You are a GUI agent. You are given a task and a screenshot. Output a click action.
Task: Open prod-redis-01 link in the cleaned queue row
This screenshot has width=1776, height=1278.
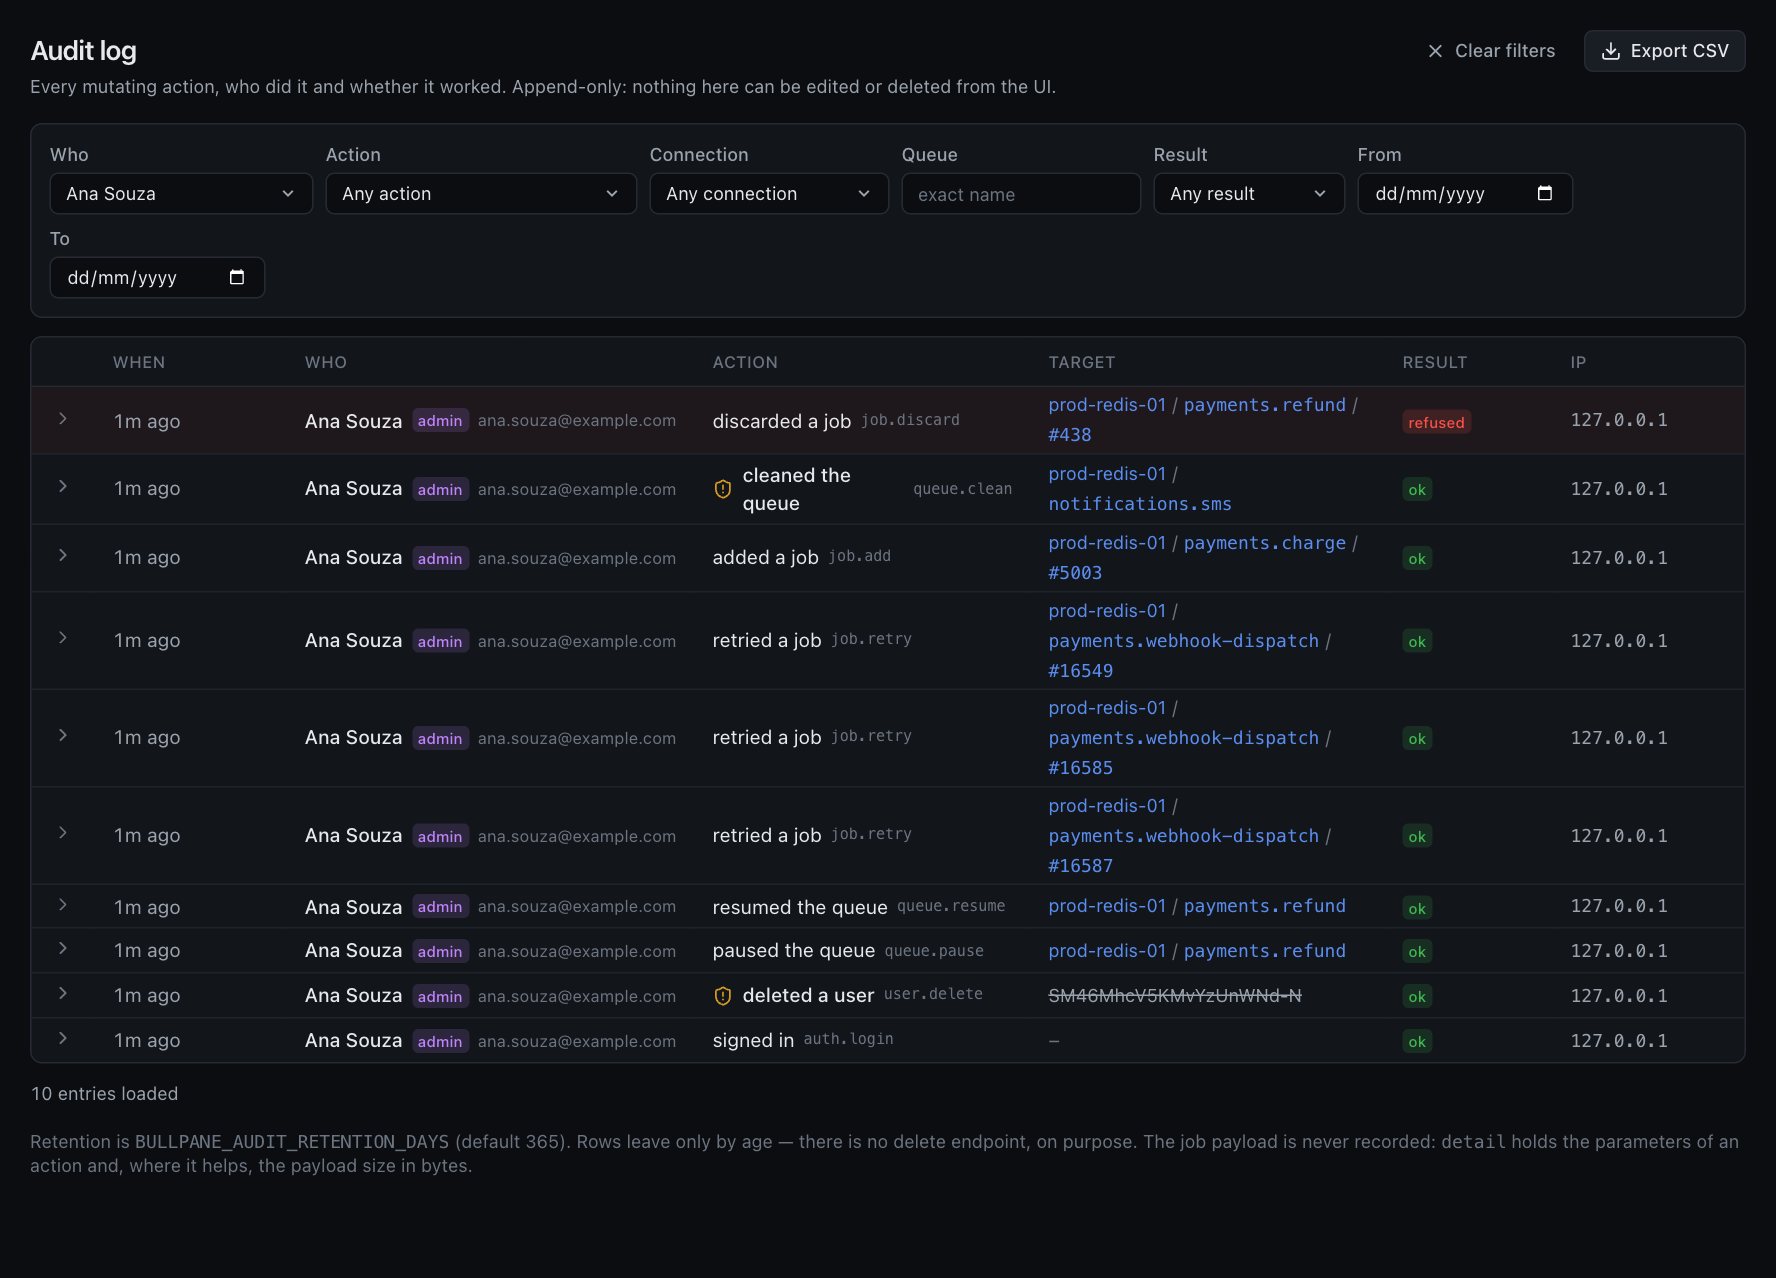[1107, 474]
